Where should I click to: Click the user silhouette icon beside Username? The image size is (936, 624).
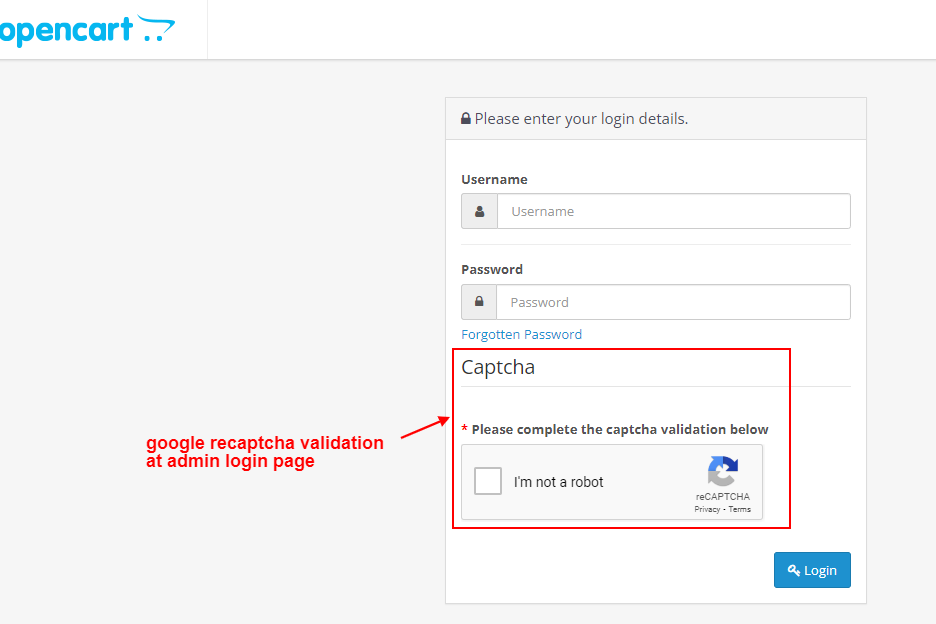pos(479,211)
